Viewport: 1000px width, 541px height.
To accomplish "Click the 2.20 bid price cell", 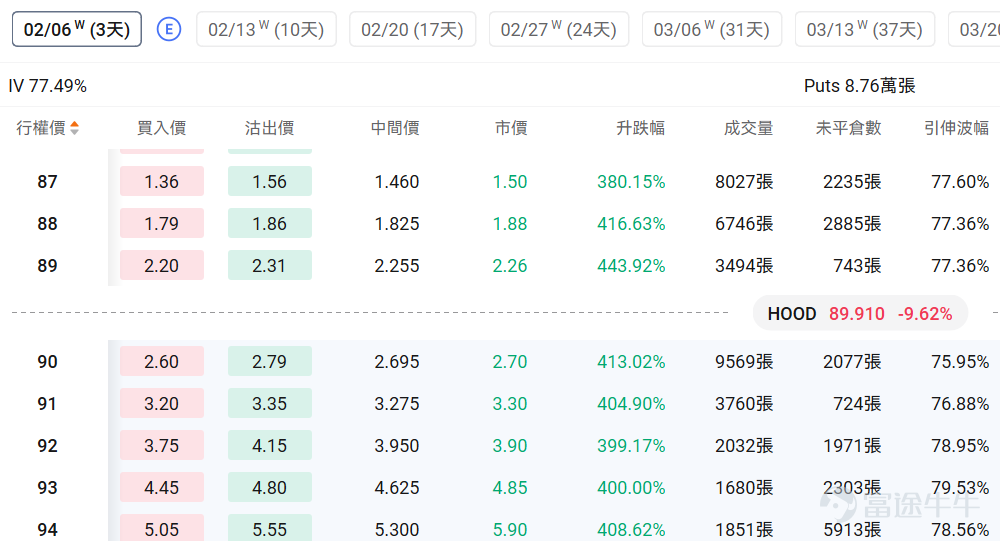I will point(162,265).
